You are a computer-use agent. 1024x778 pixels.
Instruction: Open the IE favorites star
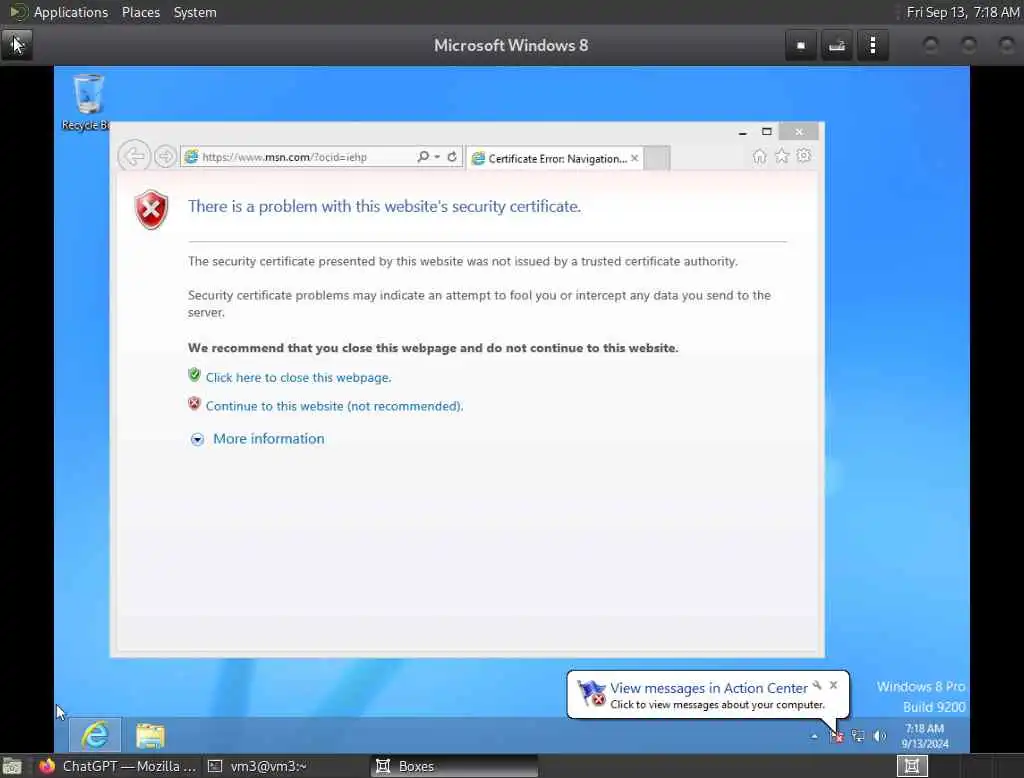point(782,156)
